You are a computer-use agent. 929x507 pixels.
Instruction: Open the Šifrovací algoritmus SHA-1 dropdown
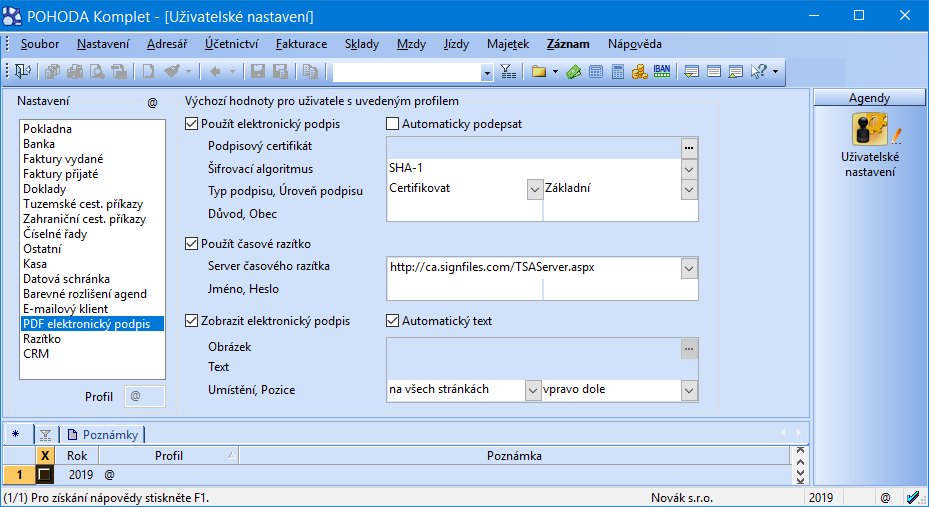point(688,169)
